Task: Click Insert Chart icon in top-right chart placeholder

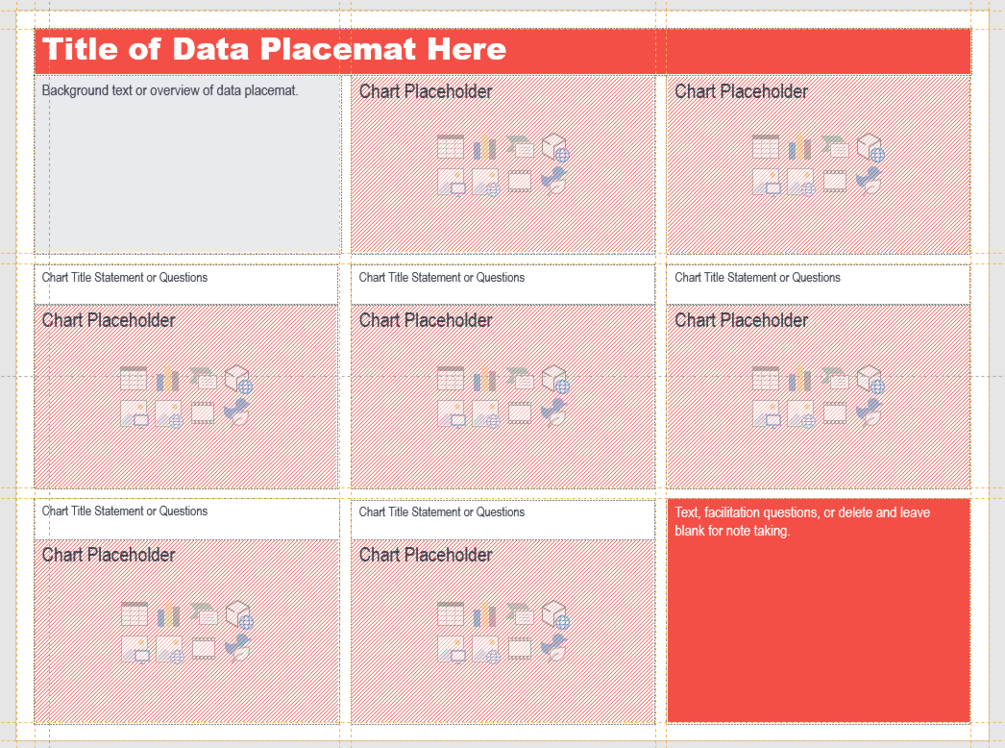Action: (800, 147)
